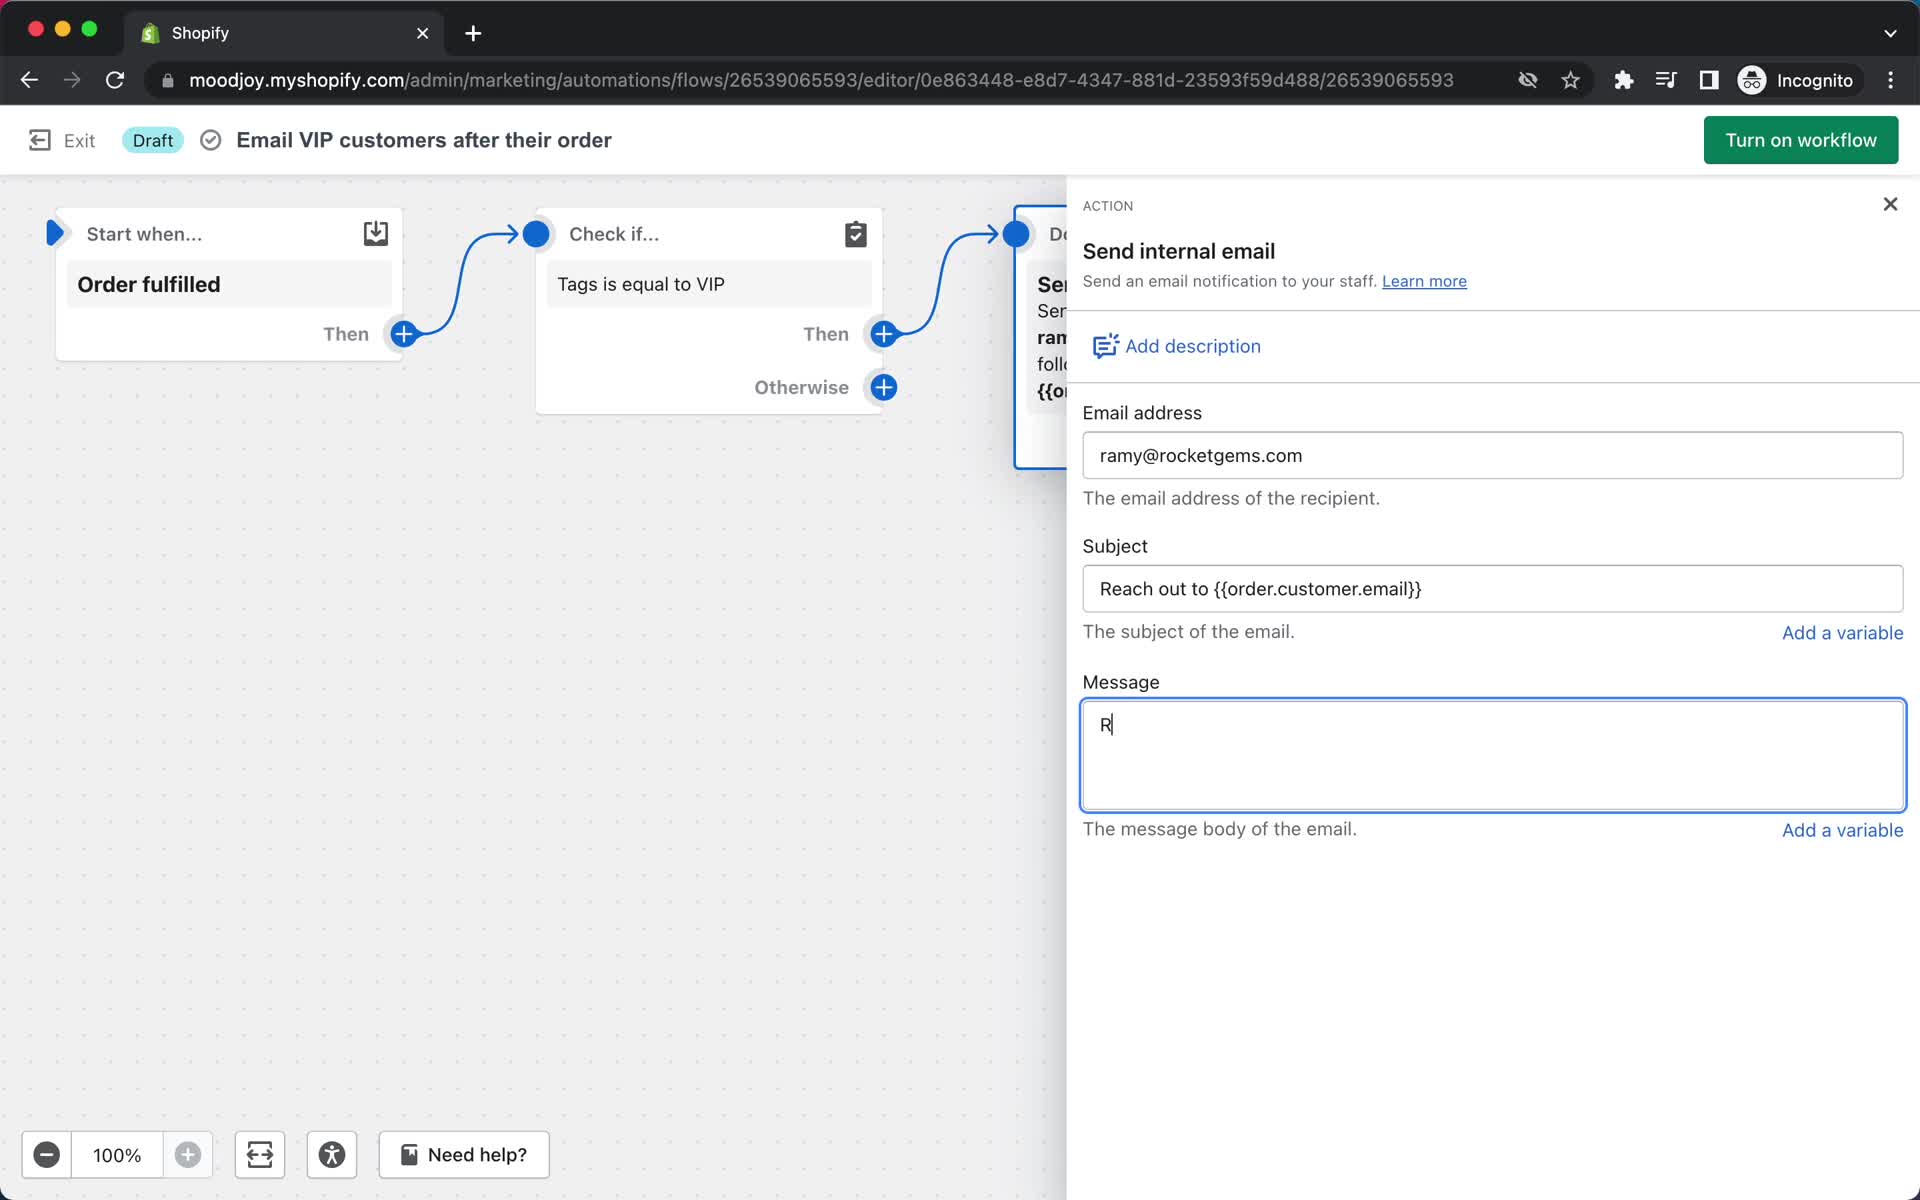Click the workflow exit icon
1920x1200 pixels.
(x=40, y=138)
